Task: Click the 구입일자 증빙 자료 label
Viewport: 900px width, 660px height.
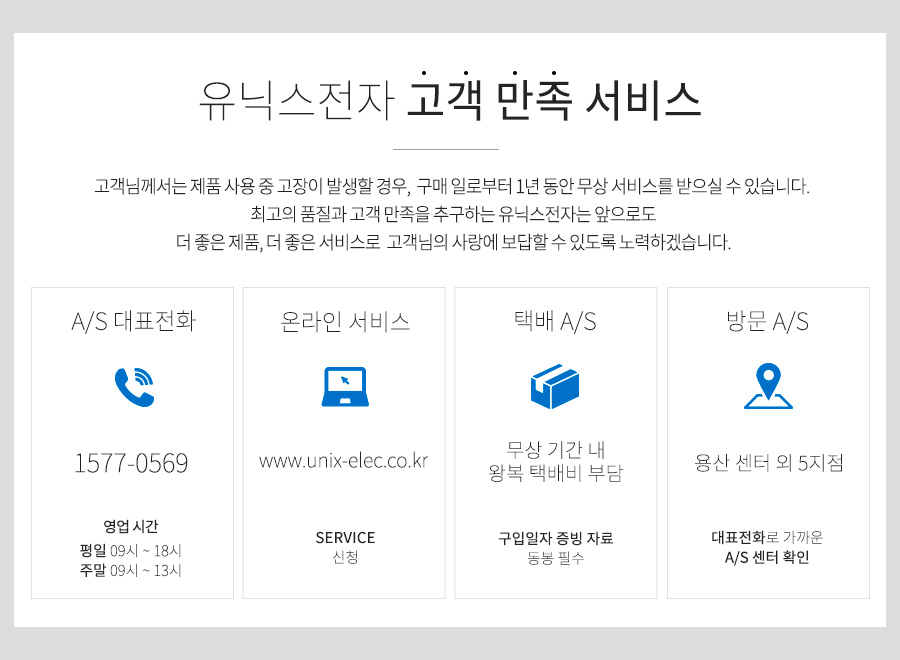Action: click(x=555, y=538)
